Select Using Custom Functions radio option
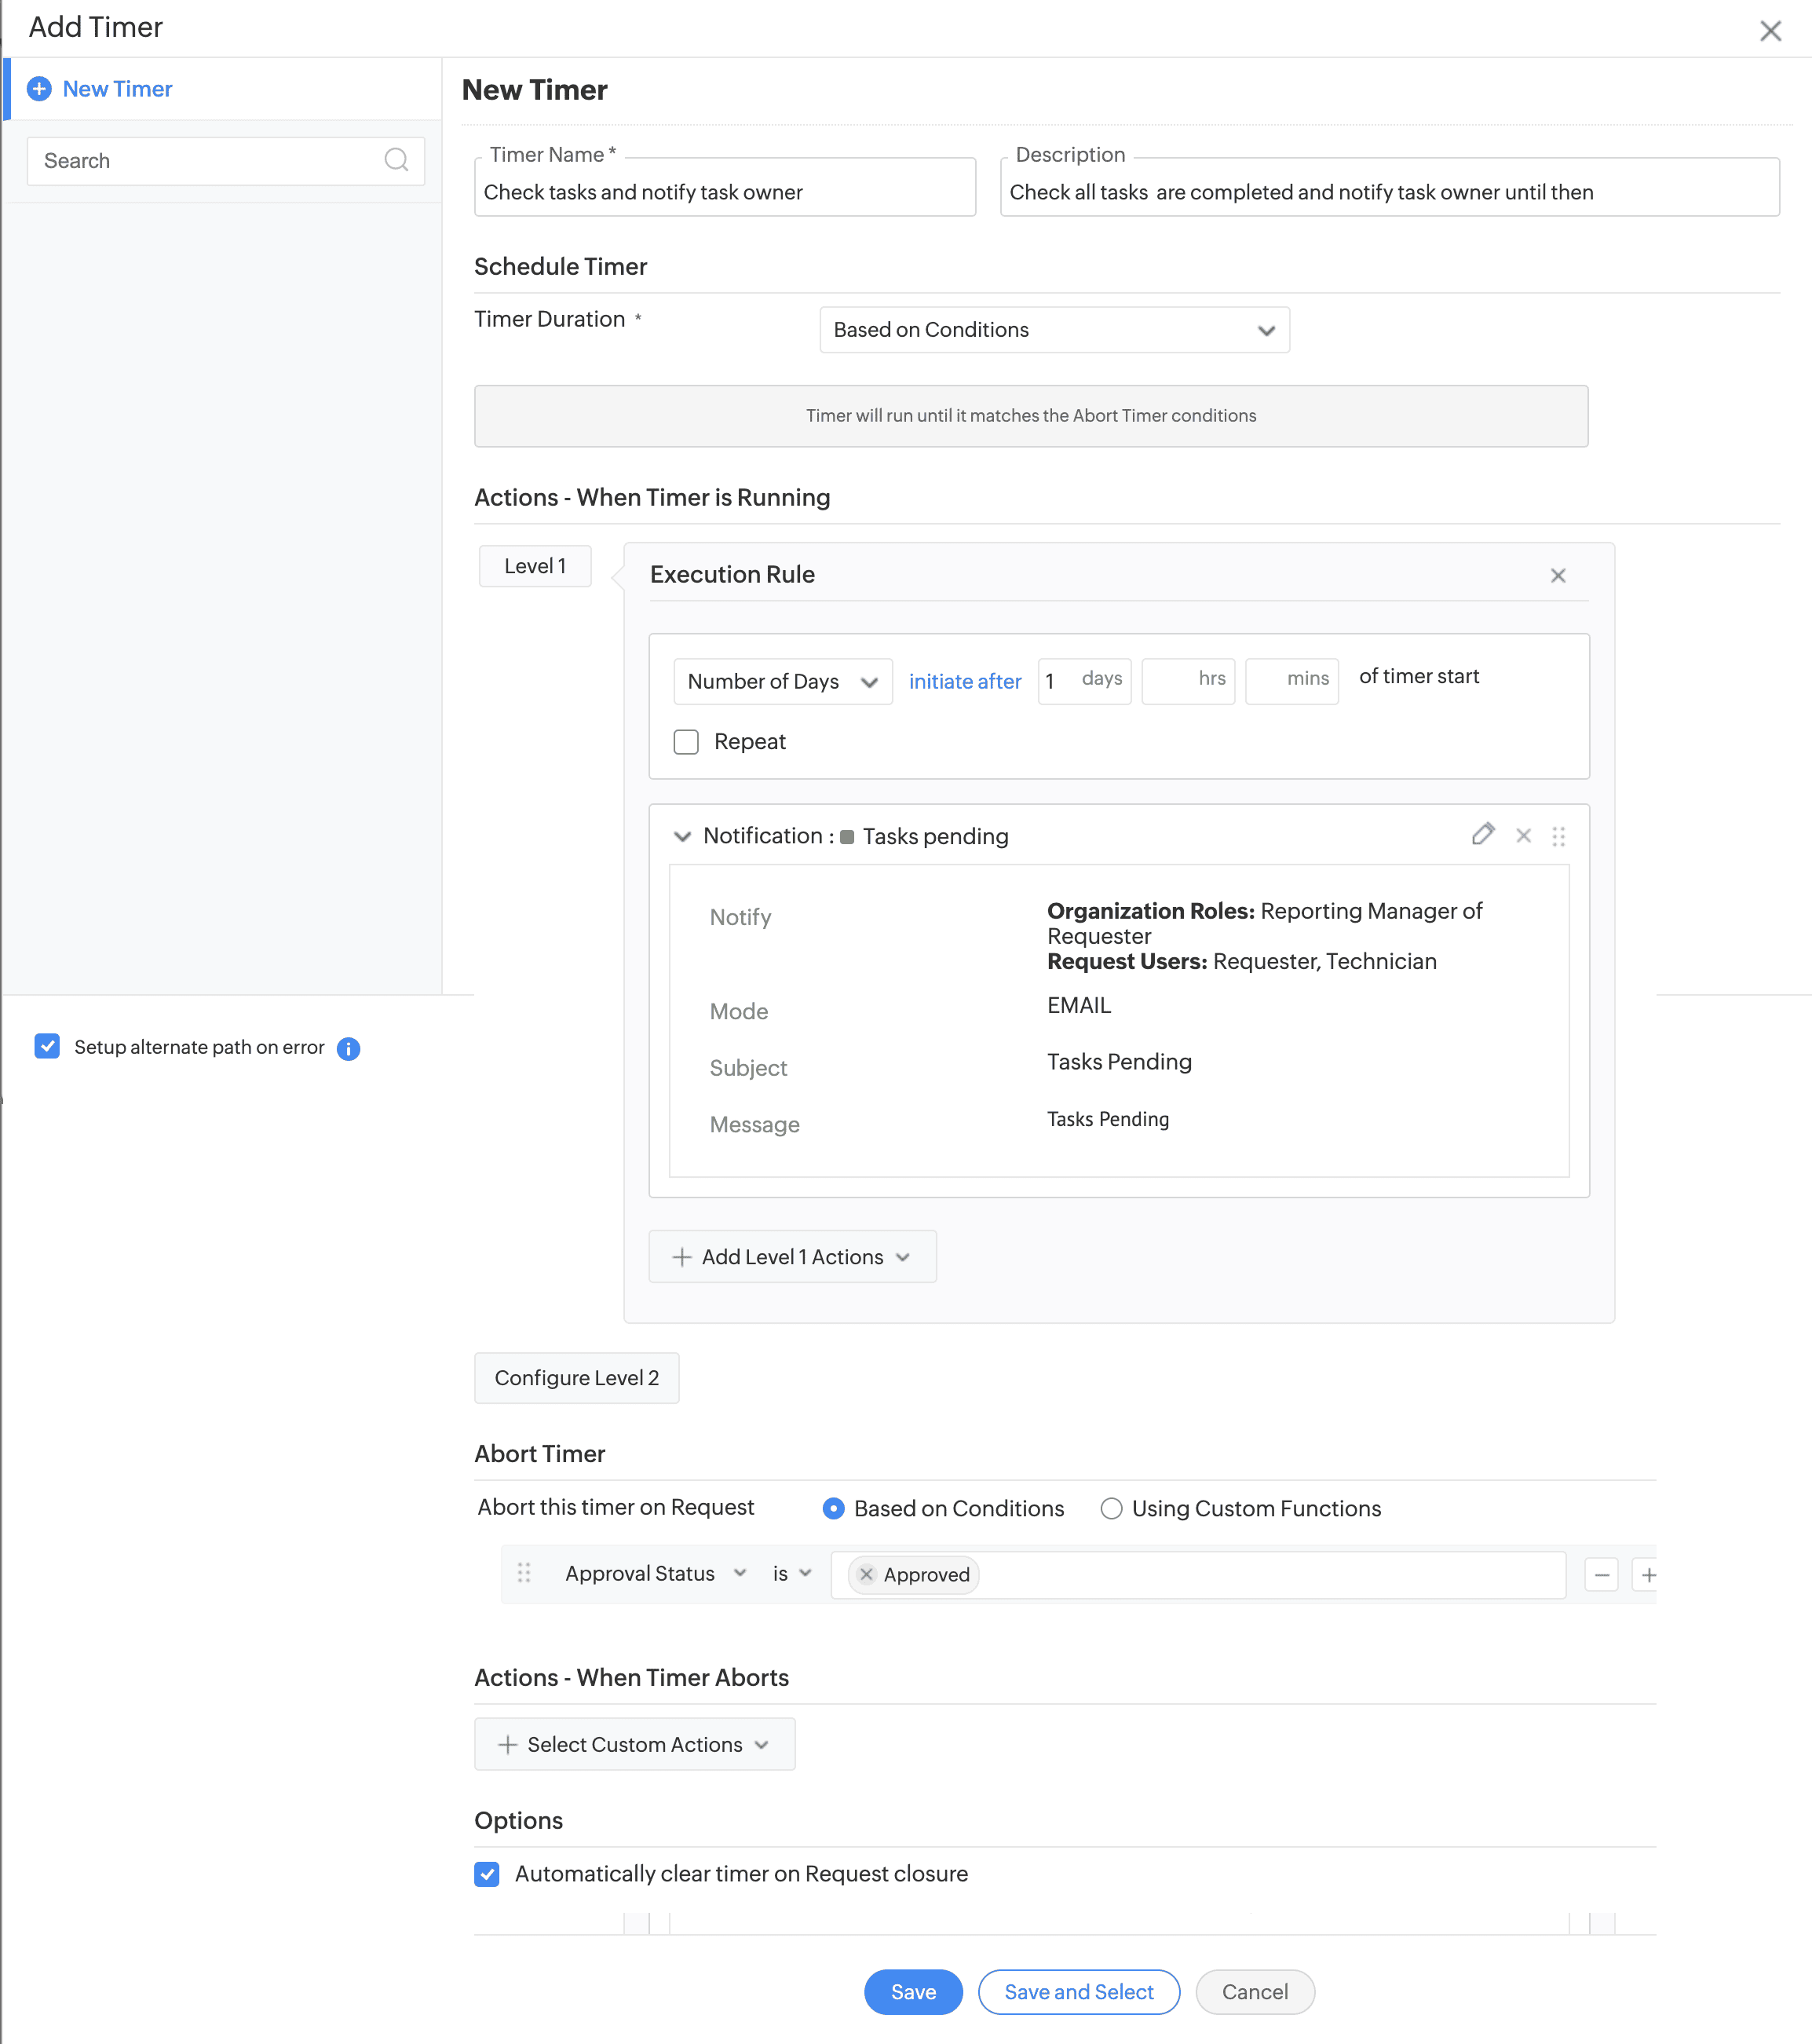This screenshot has height=2044, width=1812. tap(1111, 1508)
